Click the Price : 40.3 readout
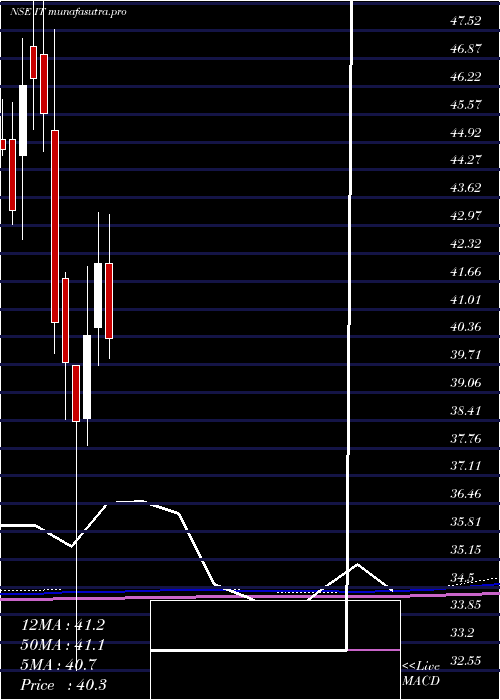500x700 pixels. point(63,685)
